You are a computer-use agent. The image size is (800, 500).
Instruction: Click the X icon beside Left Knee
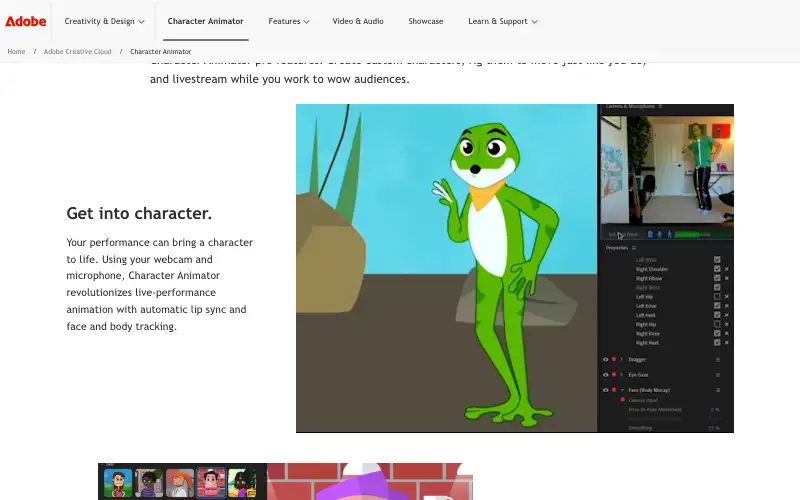[x=727, y=306]
